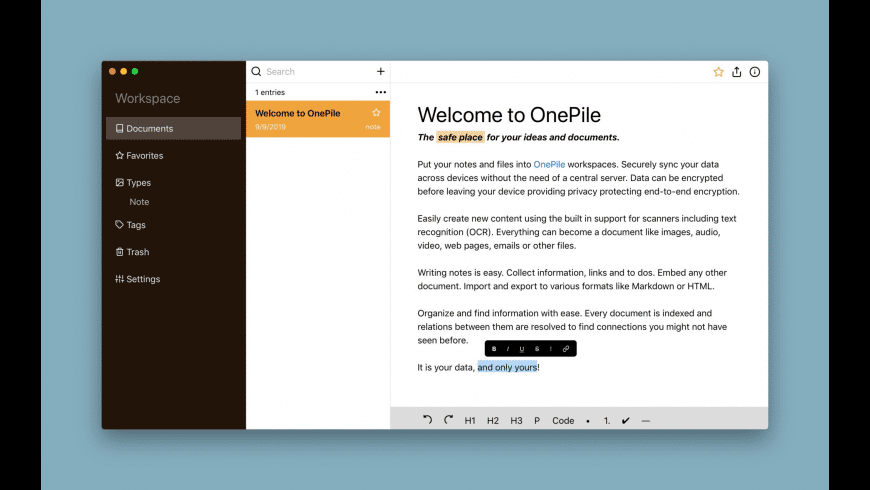Click the search magnifier icon

pos(256,71)
